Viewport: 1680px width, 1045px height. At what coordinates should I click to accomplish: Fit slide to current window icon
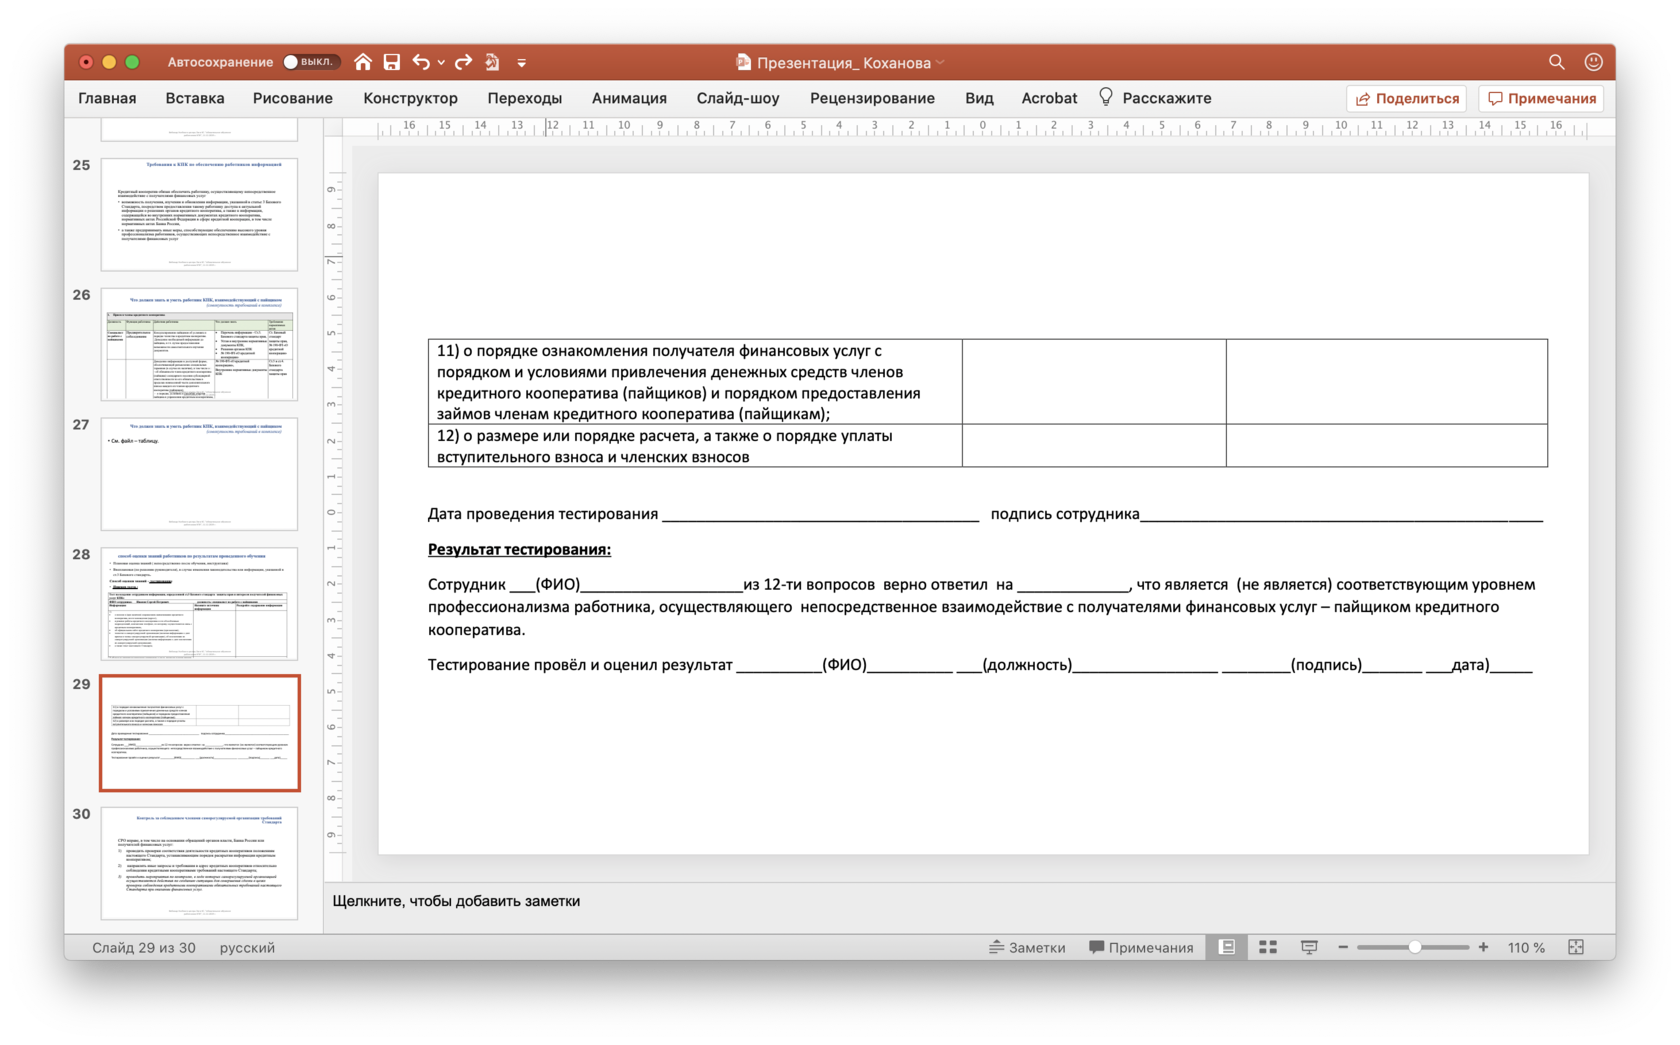click(1576, 947)
